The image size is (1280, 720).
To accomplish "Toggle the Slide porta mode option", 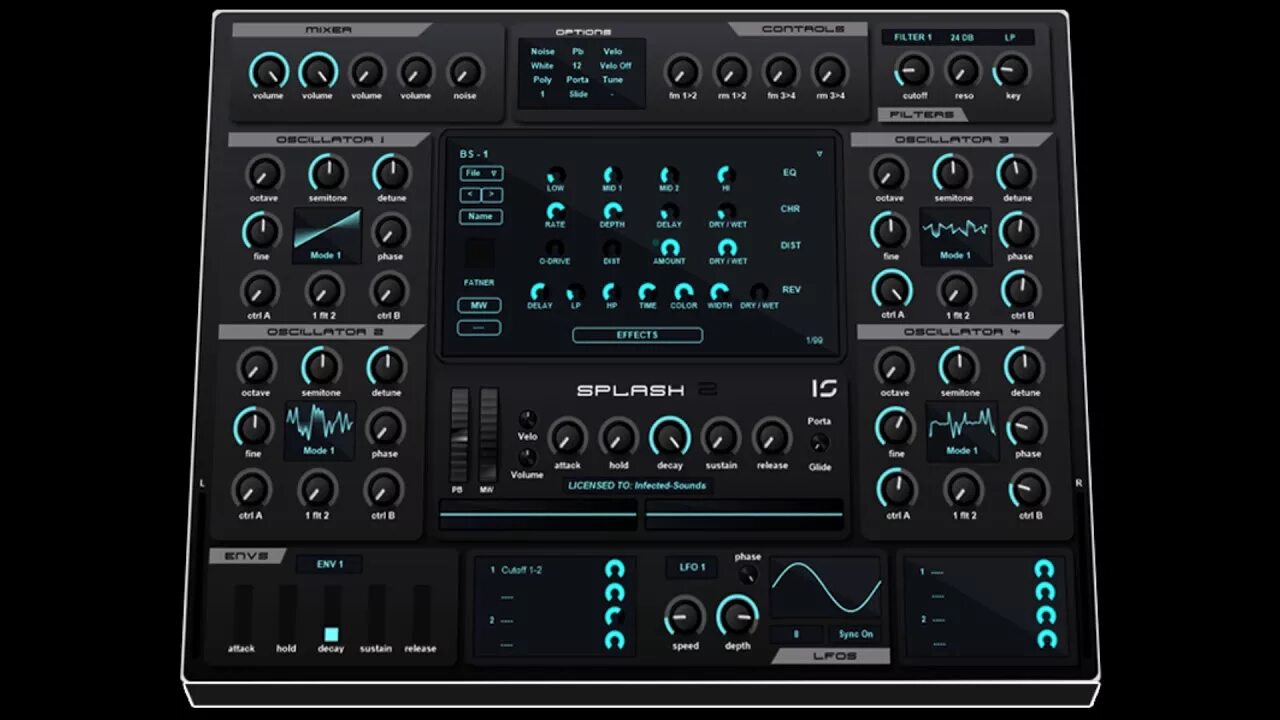I will click(578, 94).
